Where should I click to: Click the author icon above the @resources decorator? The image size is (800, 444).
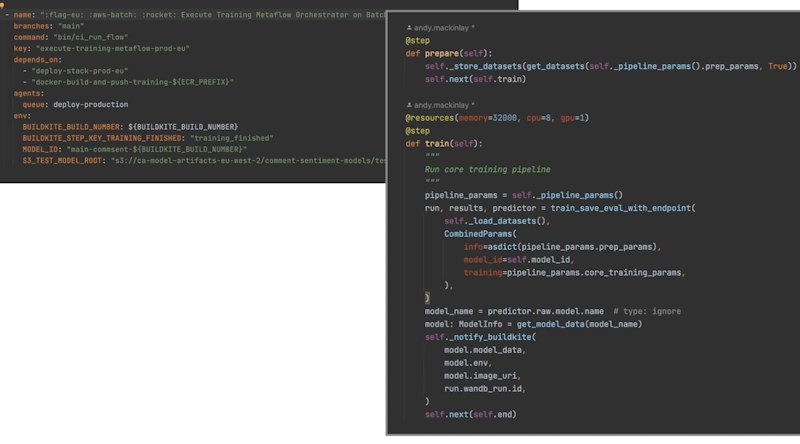coord(410,105)
